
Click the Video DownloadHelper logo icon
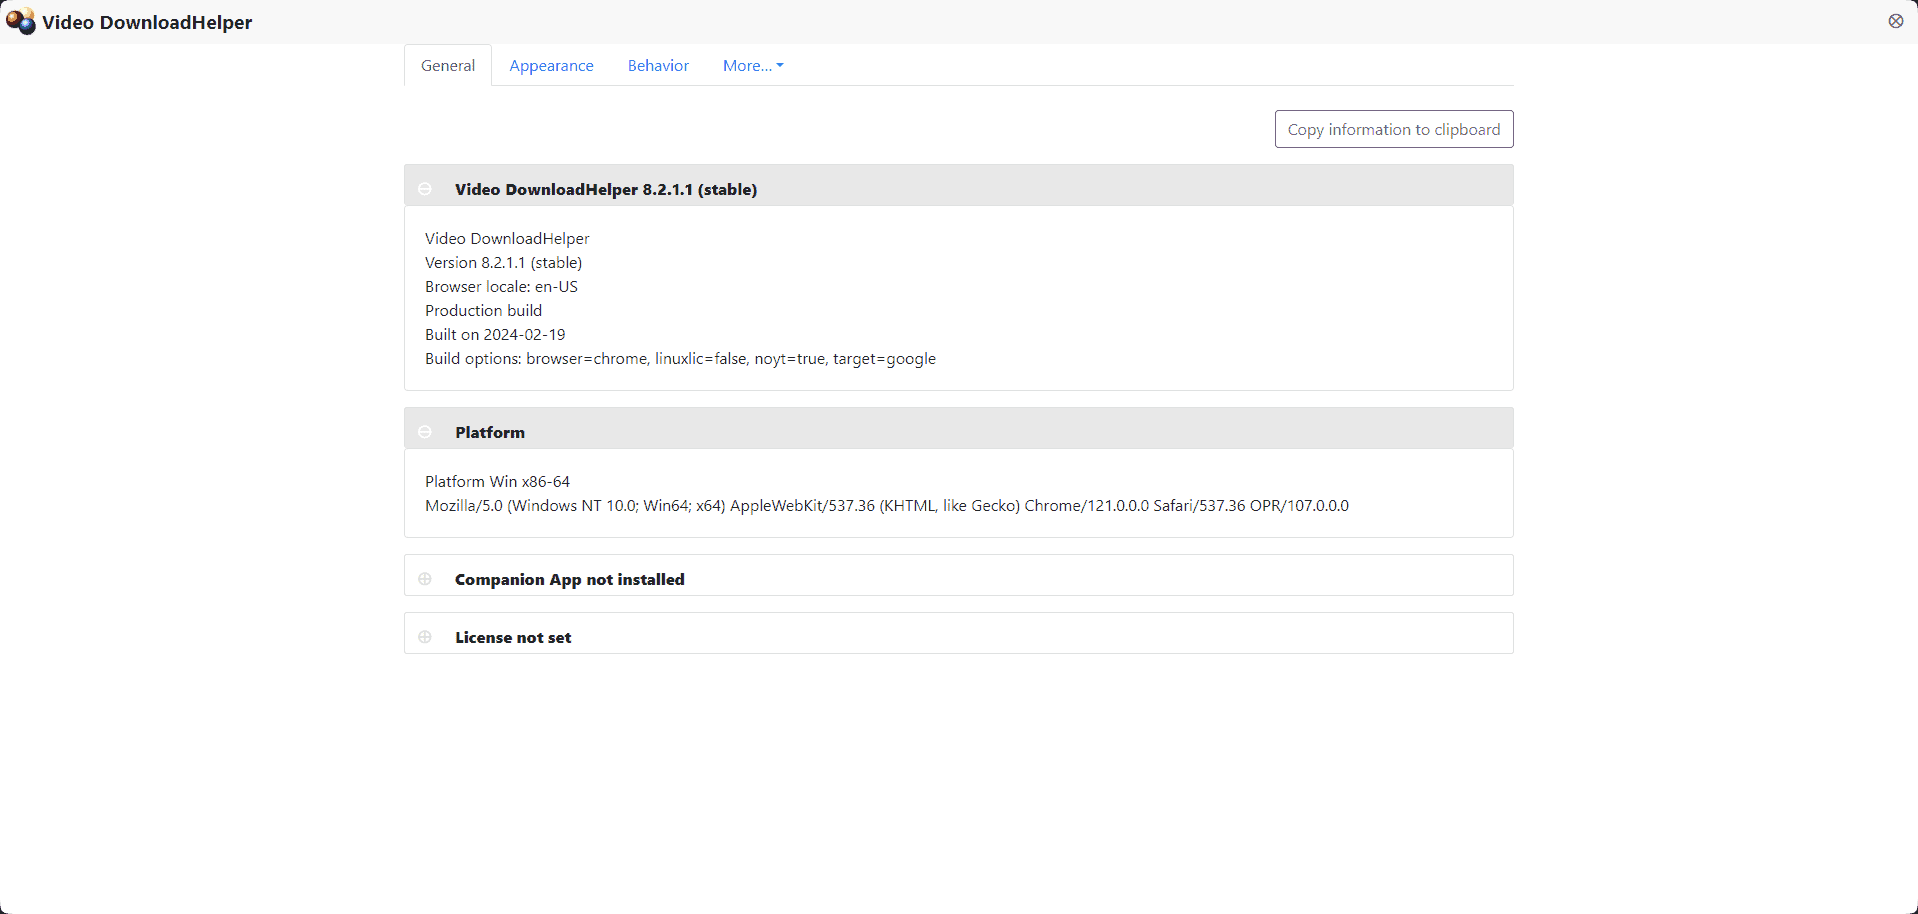(x=21, y=21)
